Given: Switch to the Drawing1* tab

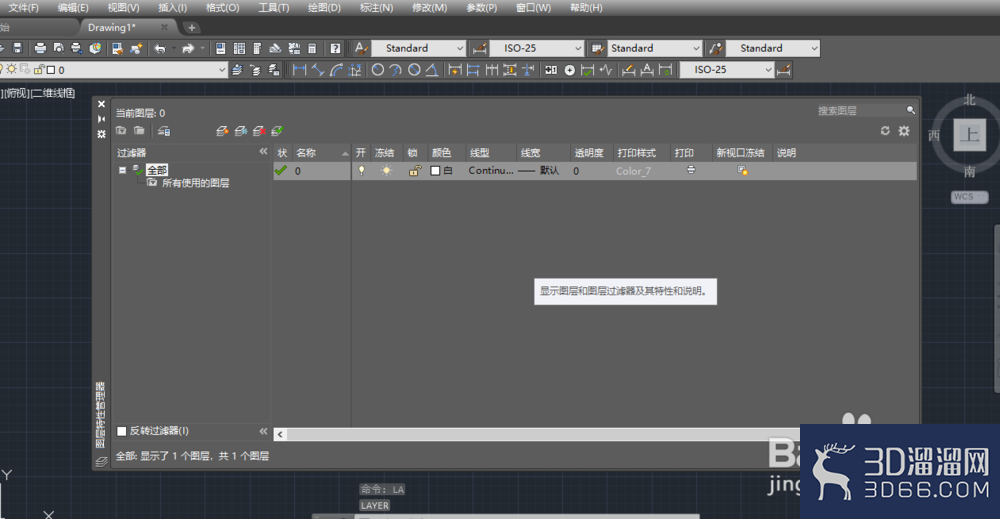Looking at the screenshot, I should [x=112, y=27].
